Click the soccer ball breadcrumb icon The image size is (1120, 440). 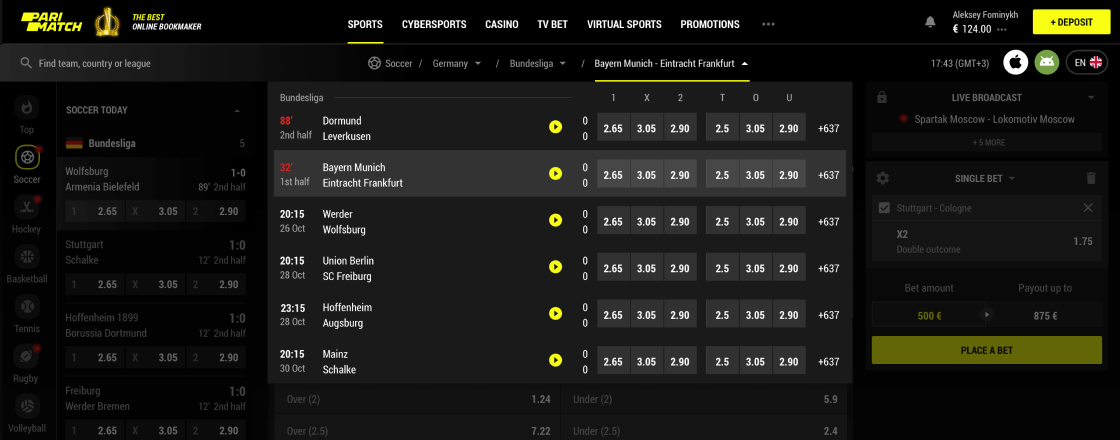point(374,63)
